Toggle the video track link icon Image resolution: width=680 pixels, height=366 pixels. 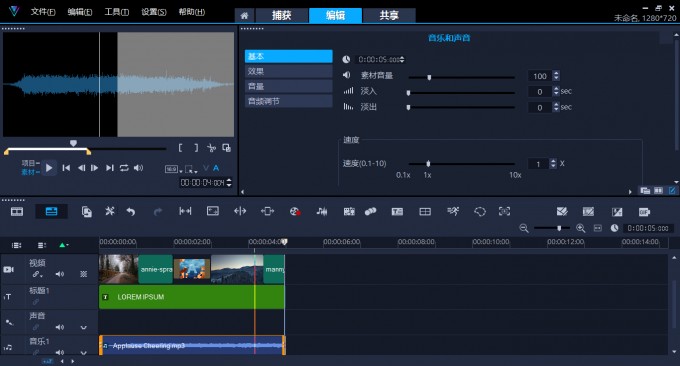tap(37, 274)
